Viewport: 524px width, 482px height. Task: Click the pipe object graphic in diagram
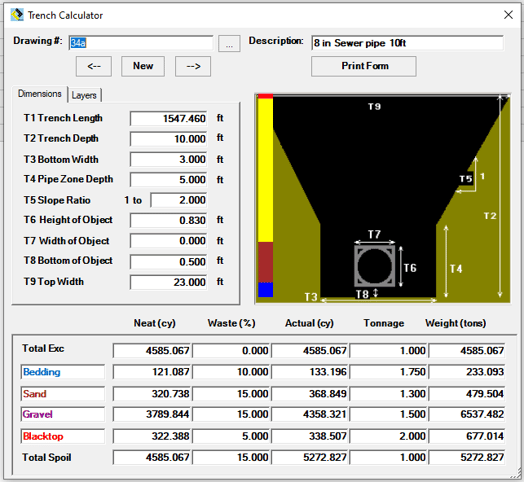tap(375, 266)
